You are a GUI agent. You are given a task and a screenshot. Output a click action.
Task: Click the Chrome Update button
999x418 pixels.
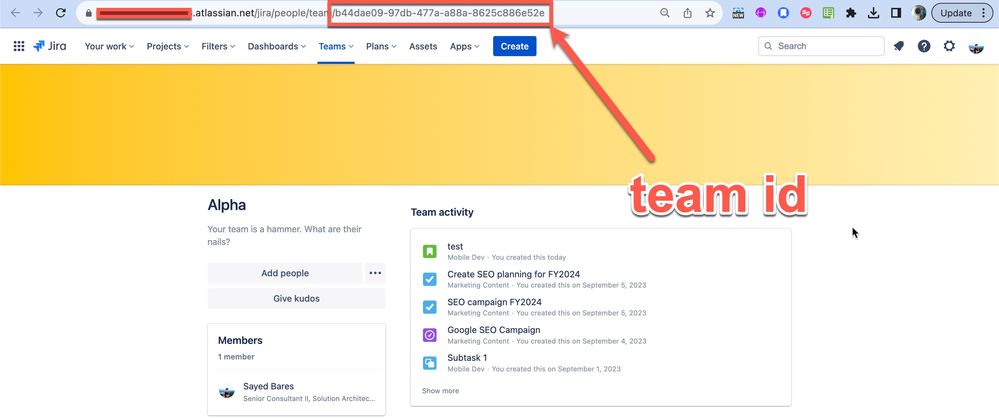tap(962, 13)
